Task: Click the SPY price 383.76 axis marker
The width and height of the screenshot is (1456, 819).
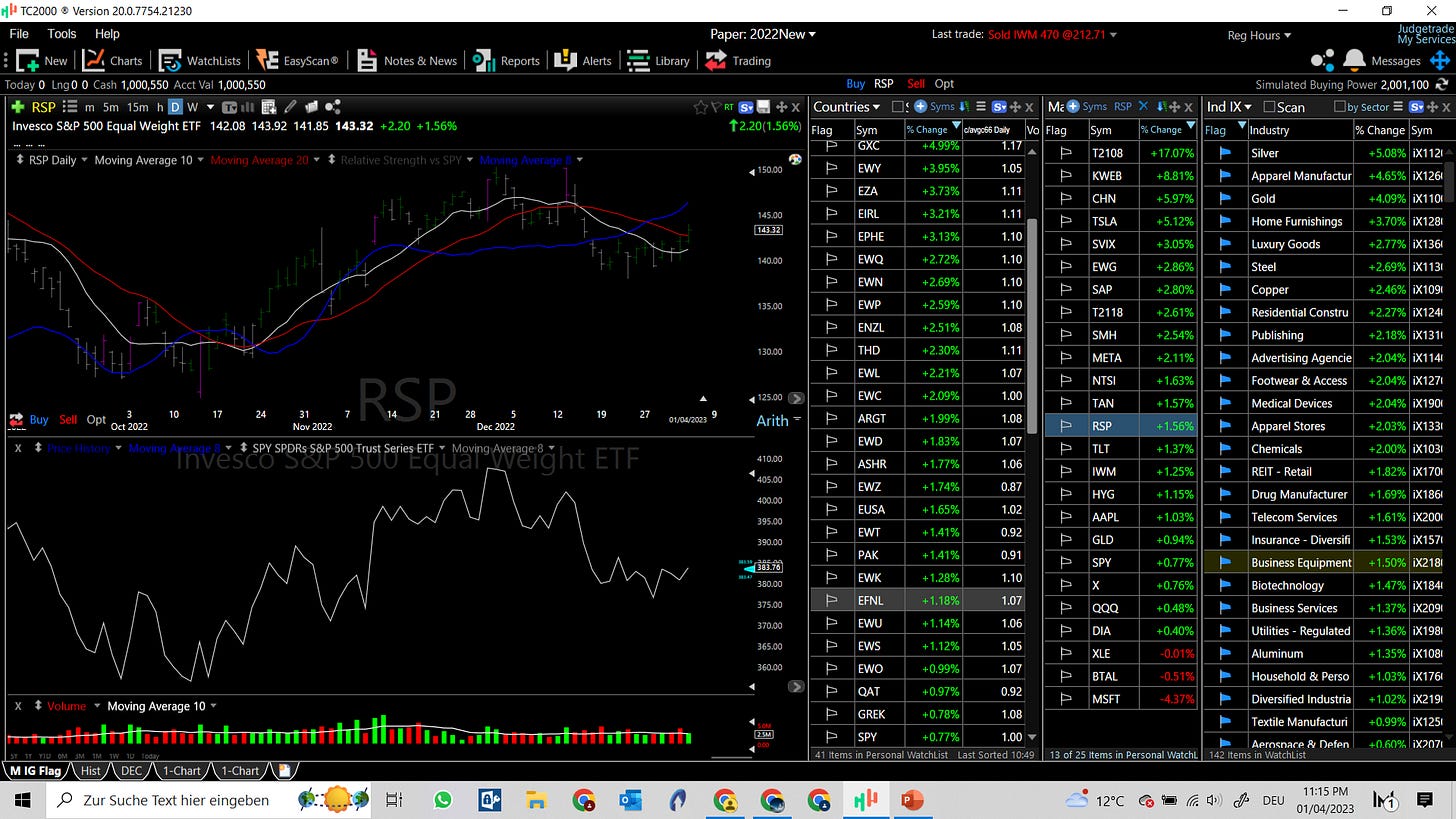Action: tap(770, 567)
